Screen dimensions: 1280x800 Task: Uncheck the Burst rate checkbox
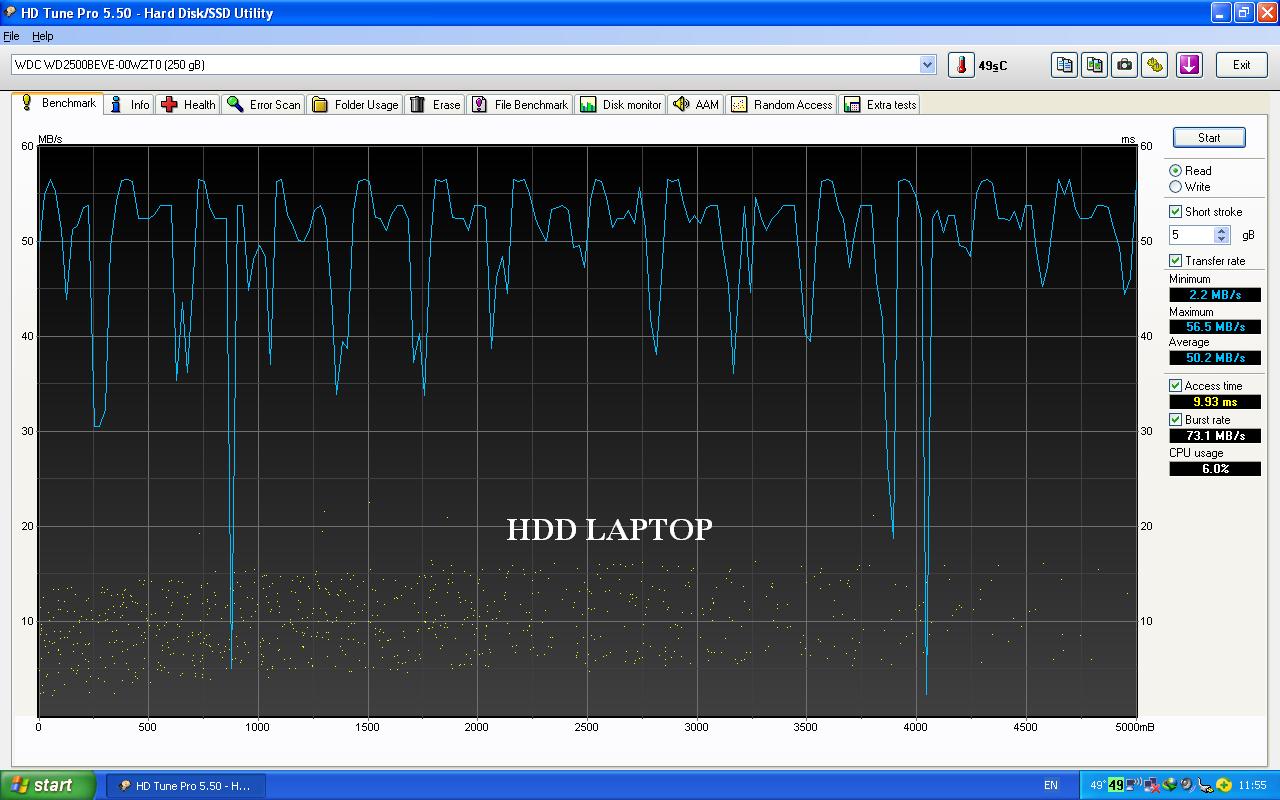click(x=1176, y=420)
